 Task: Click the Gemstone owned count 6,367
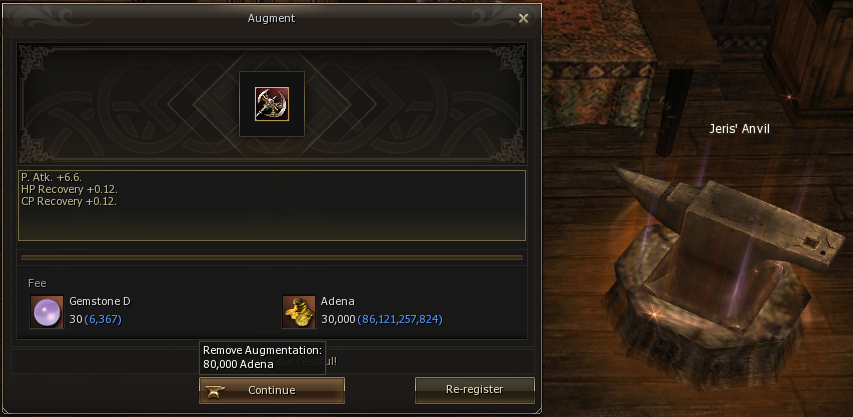tap(103, 320)
